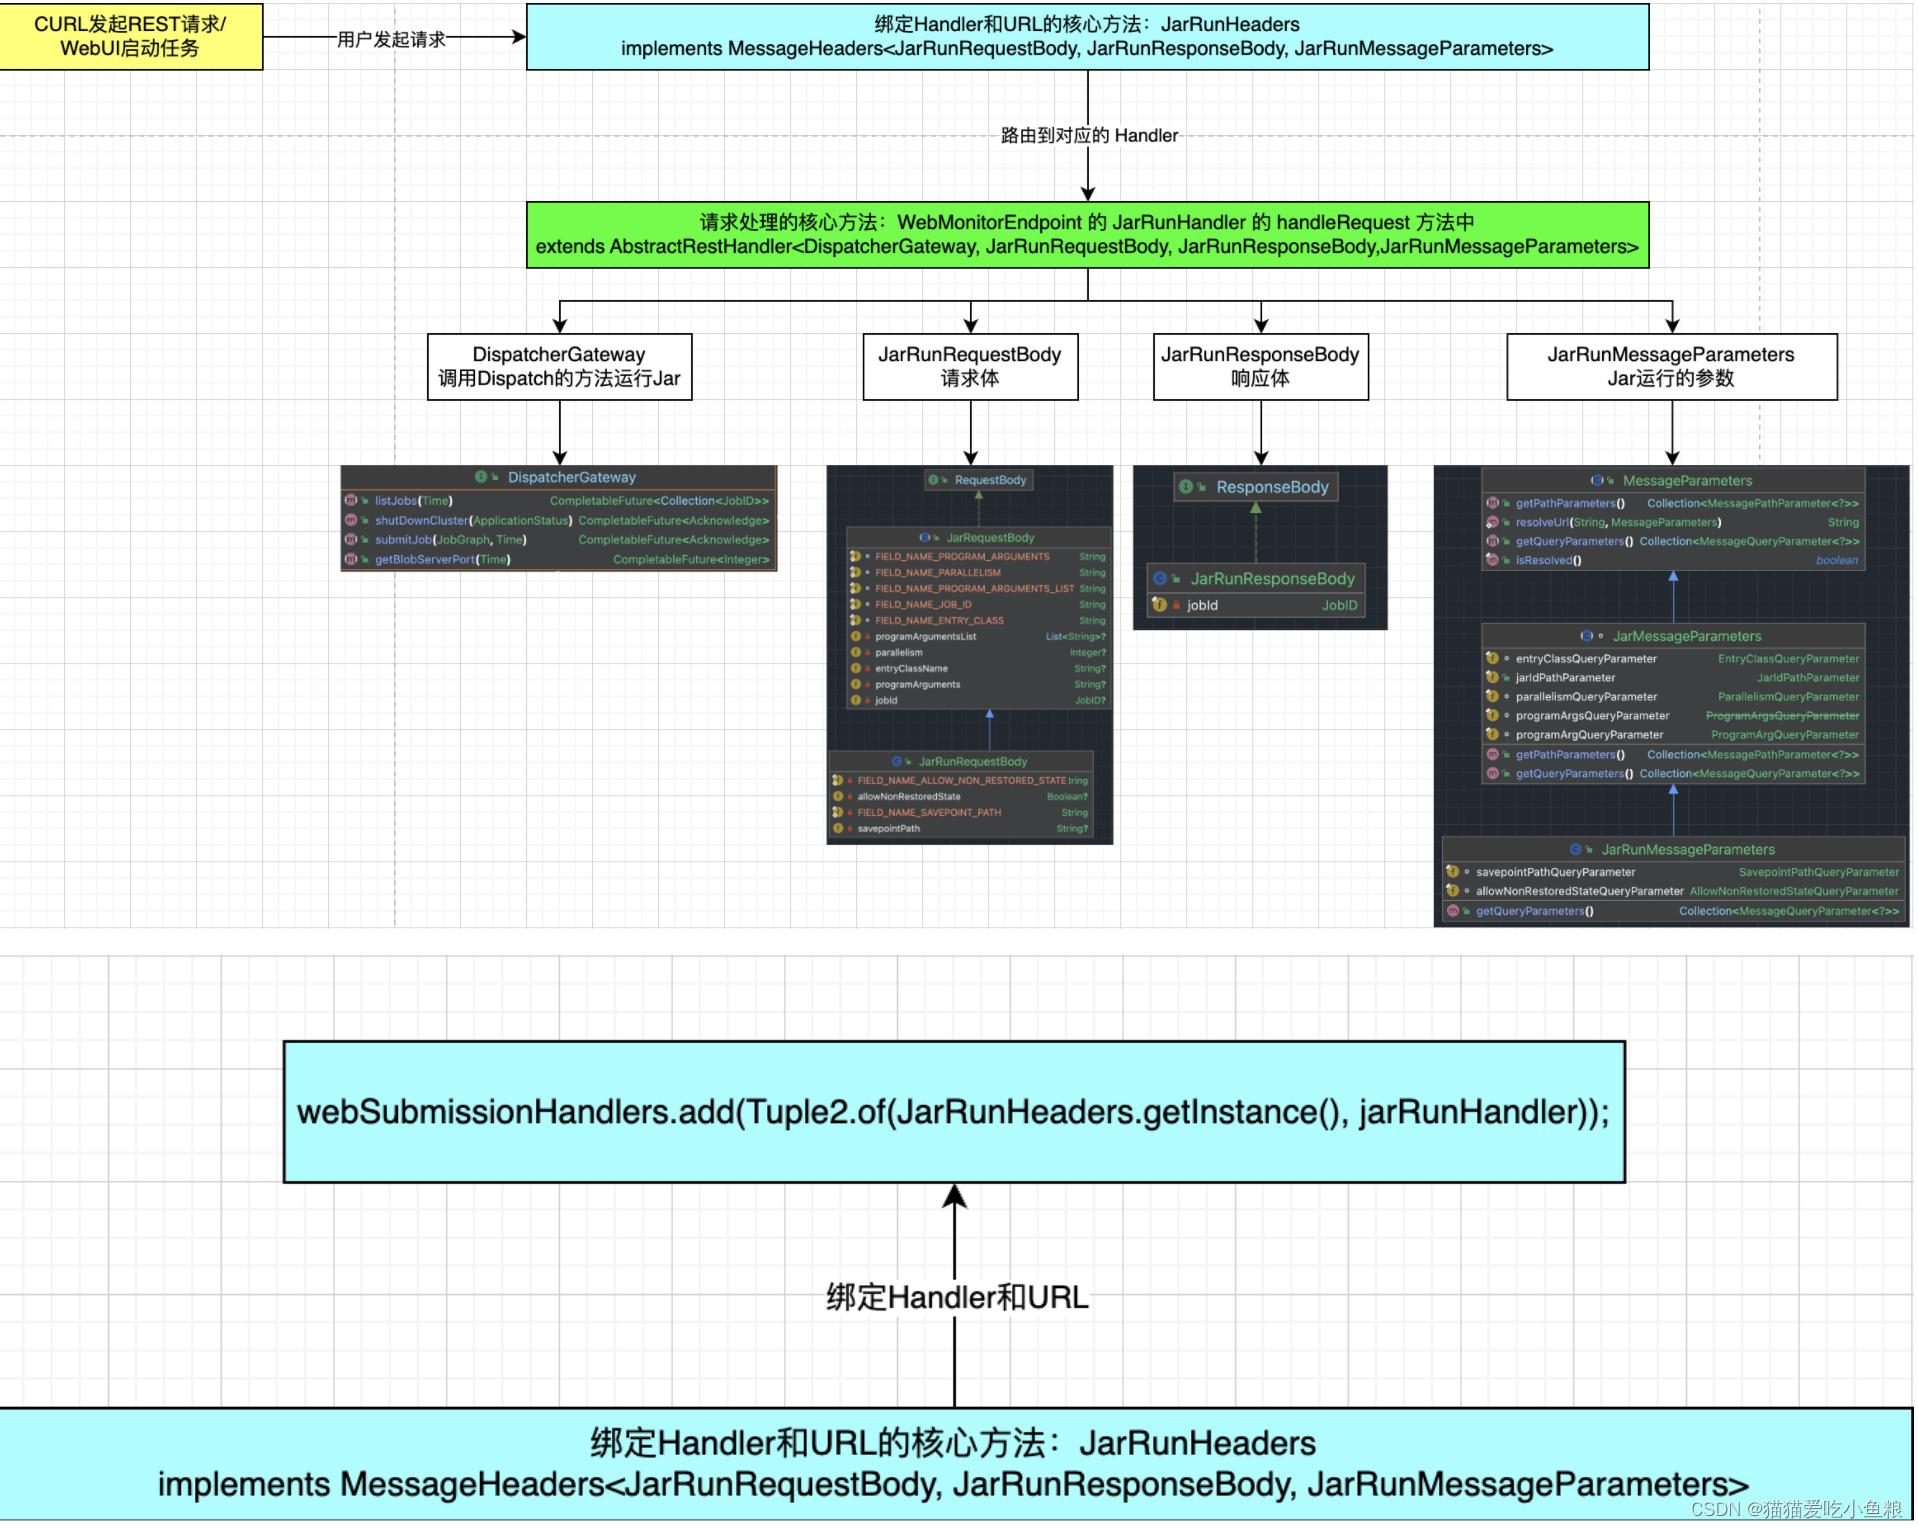Click class icon beside JarMessageParameters title

(1586, 636)
